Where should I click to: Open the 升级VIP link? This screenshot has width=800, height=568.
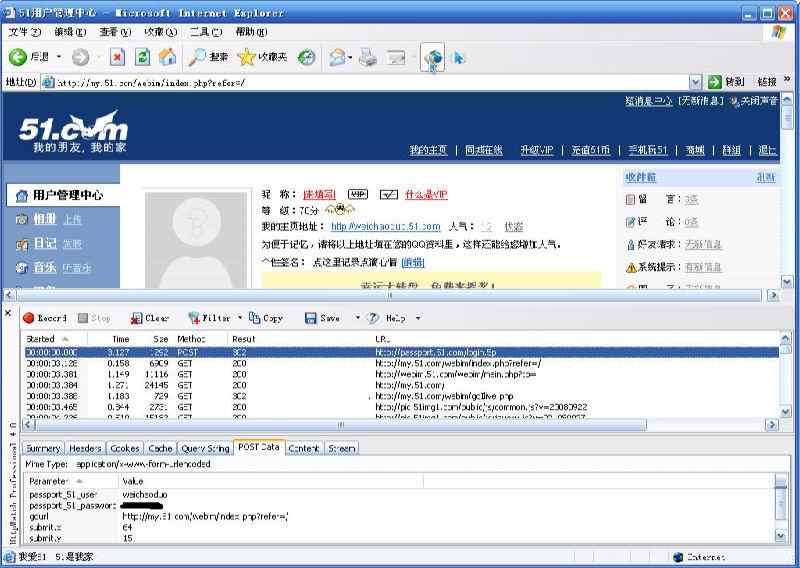tap(537, 150)
